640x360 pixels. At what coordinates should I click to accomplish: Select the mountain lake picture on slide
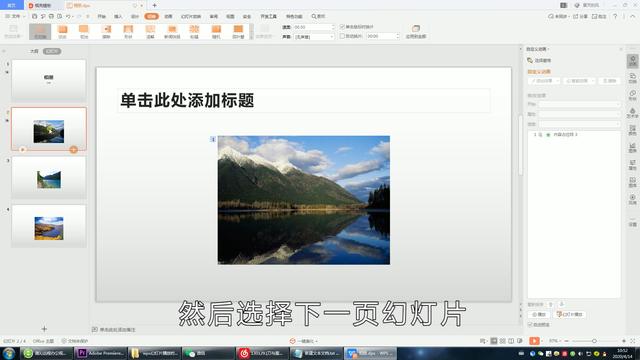coord(304,200)
